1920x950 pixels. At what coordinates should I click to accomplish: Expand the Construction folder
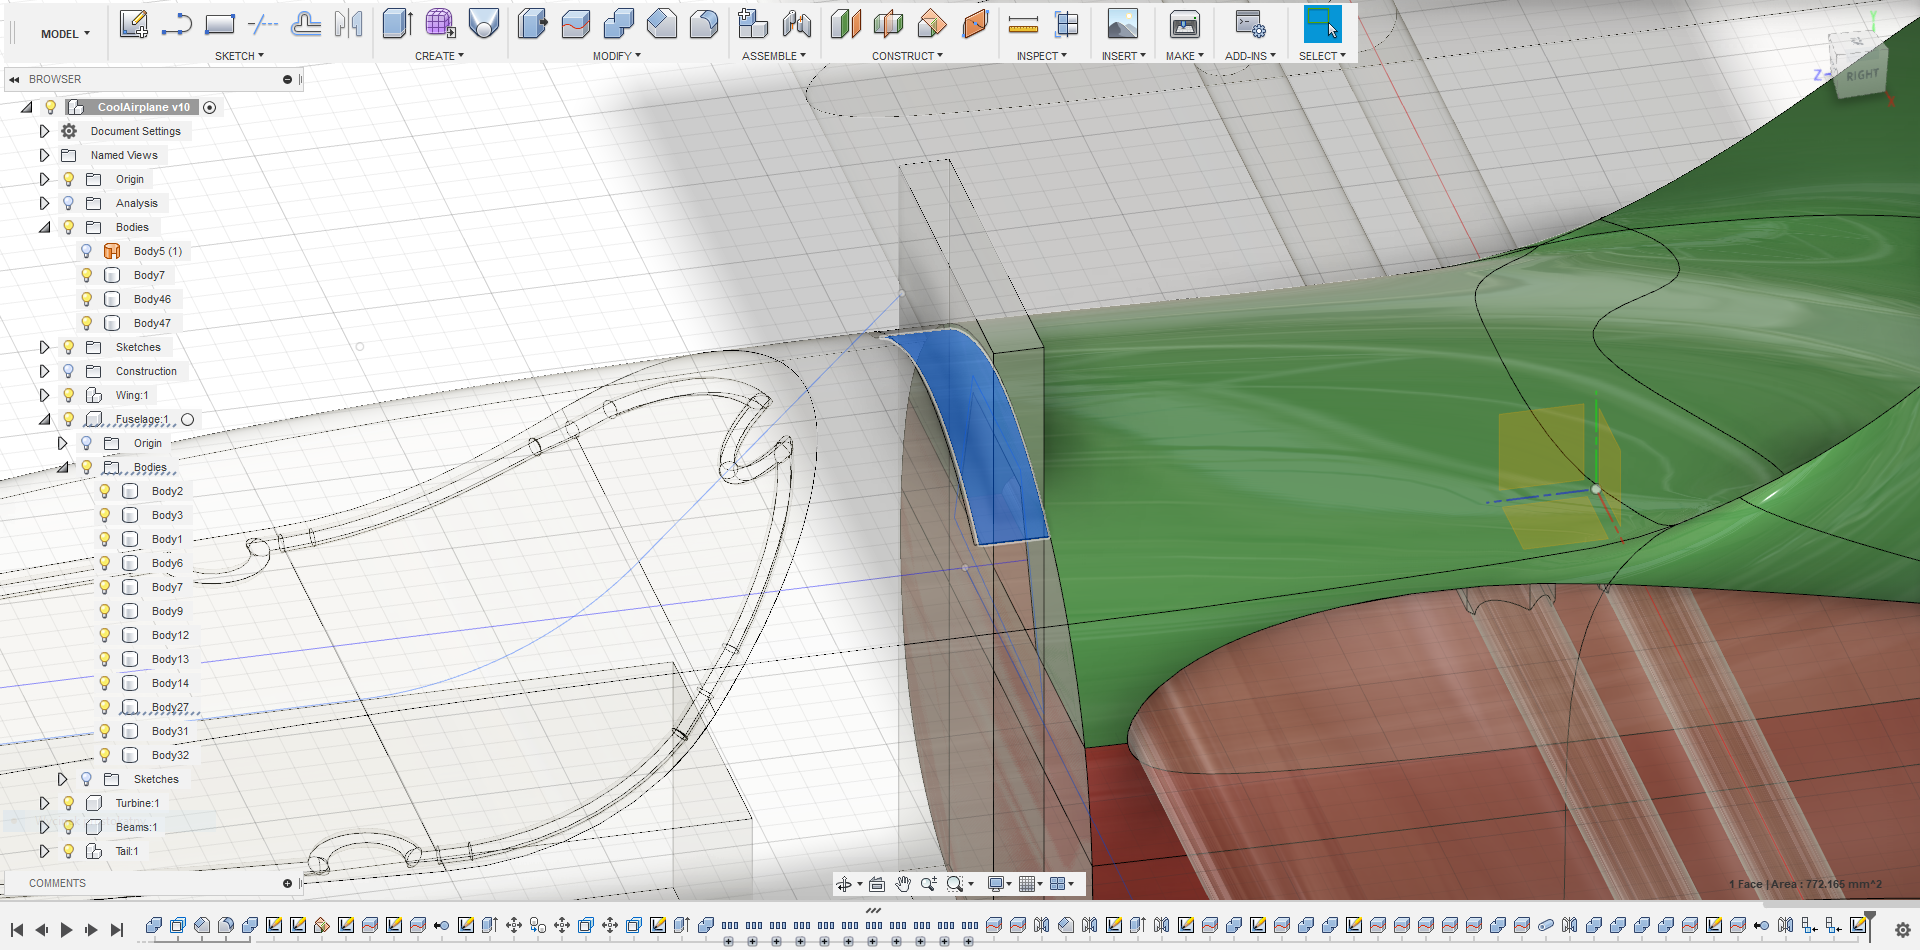coord(44,371)
